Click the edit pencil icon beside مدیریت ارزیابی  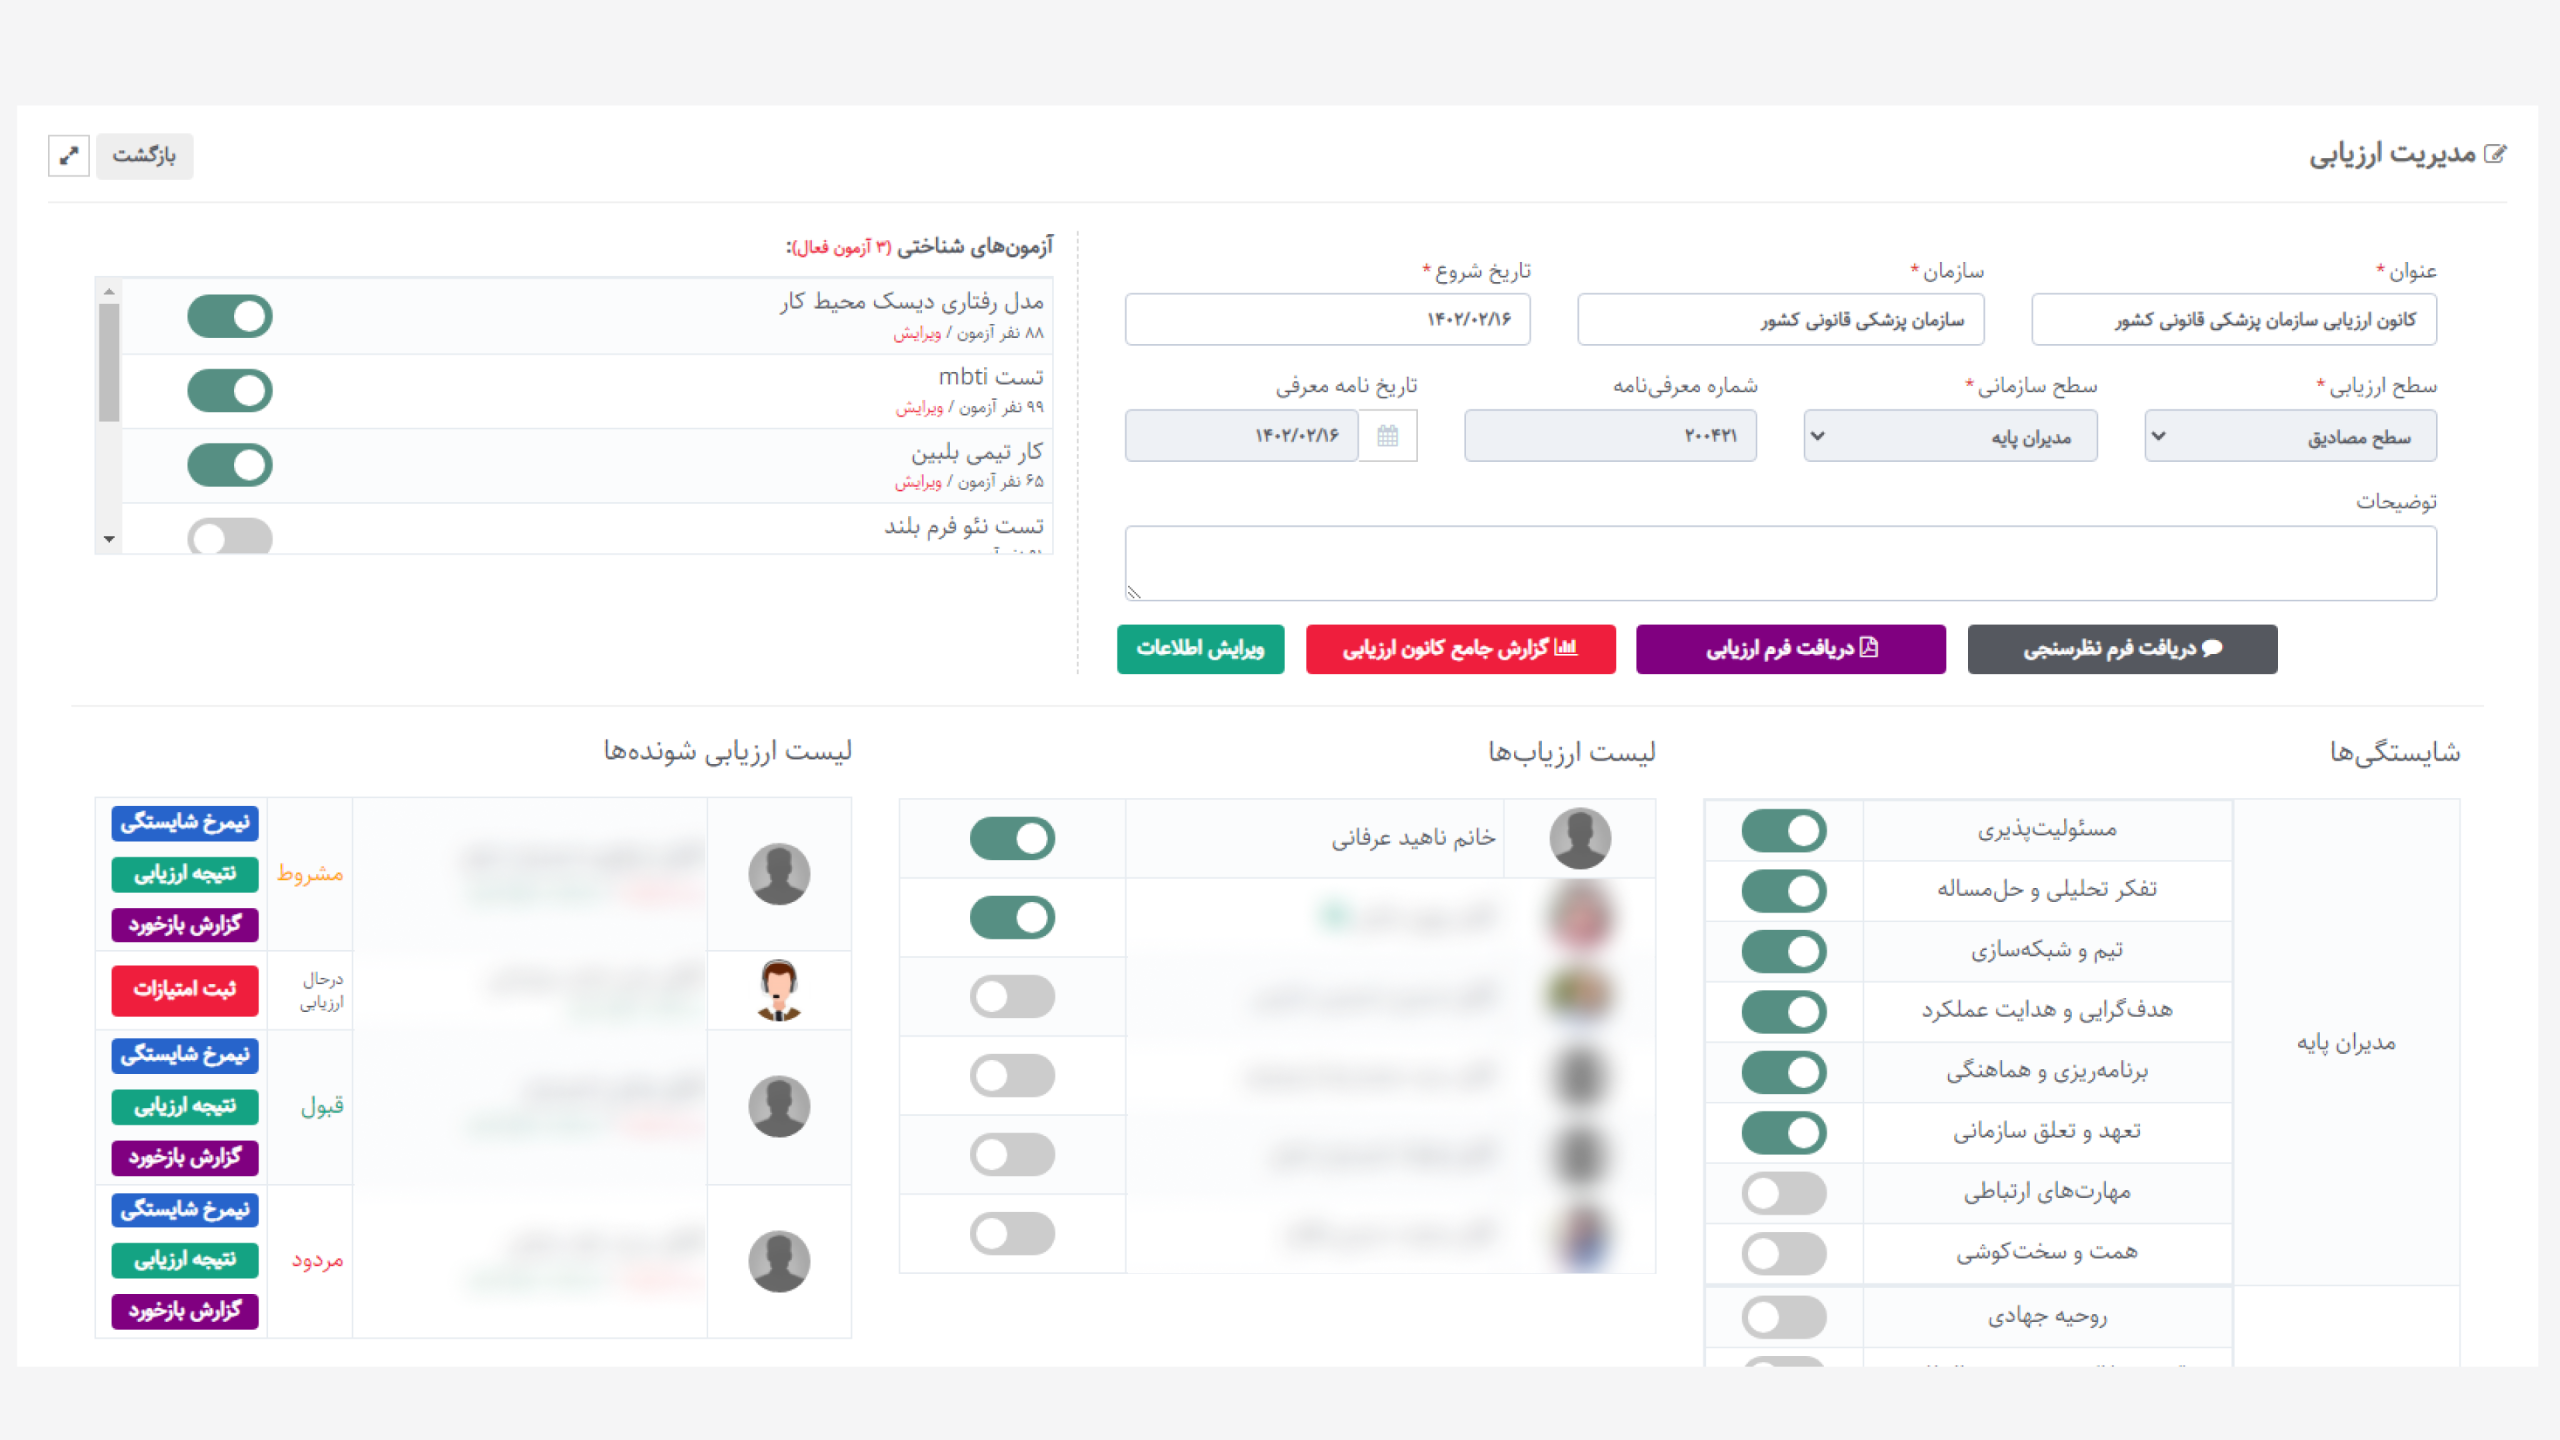[2496, 154]
